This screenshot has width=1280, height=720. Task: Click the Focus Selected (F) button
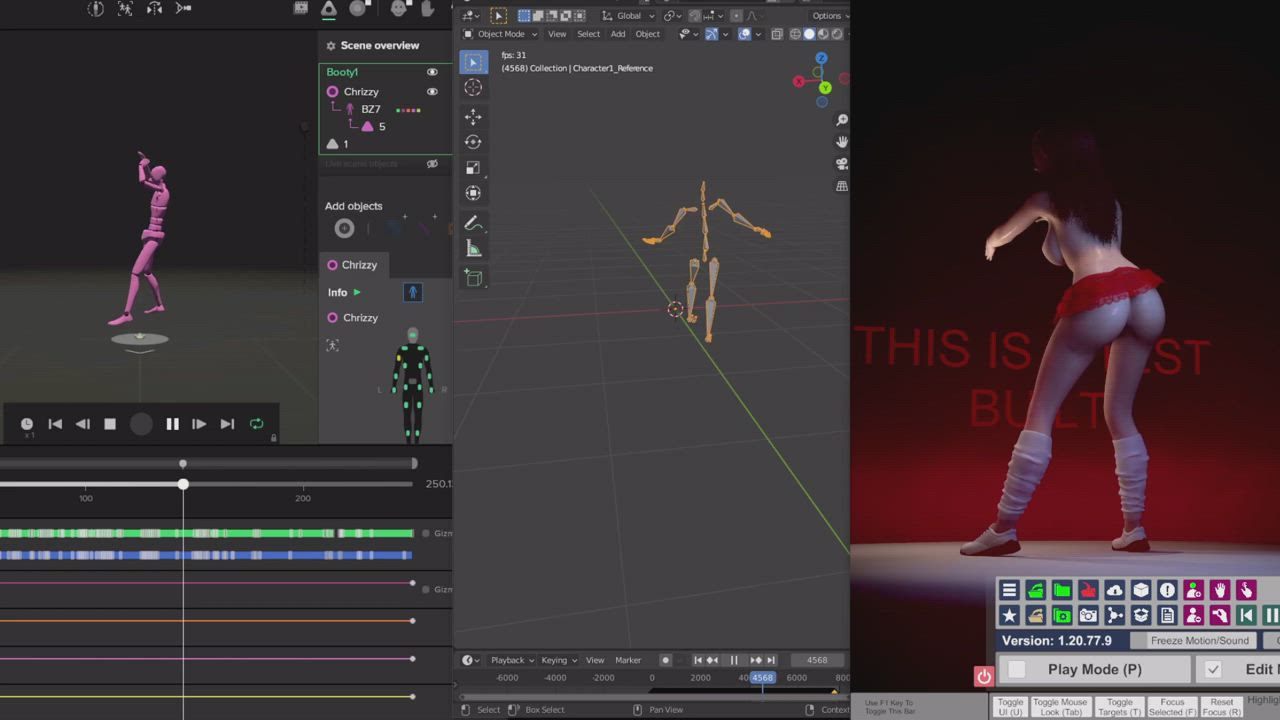(x=1172, y=706)
